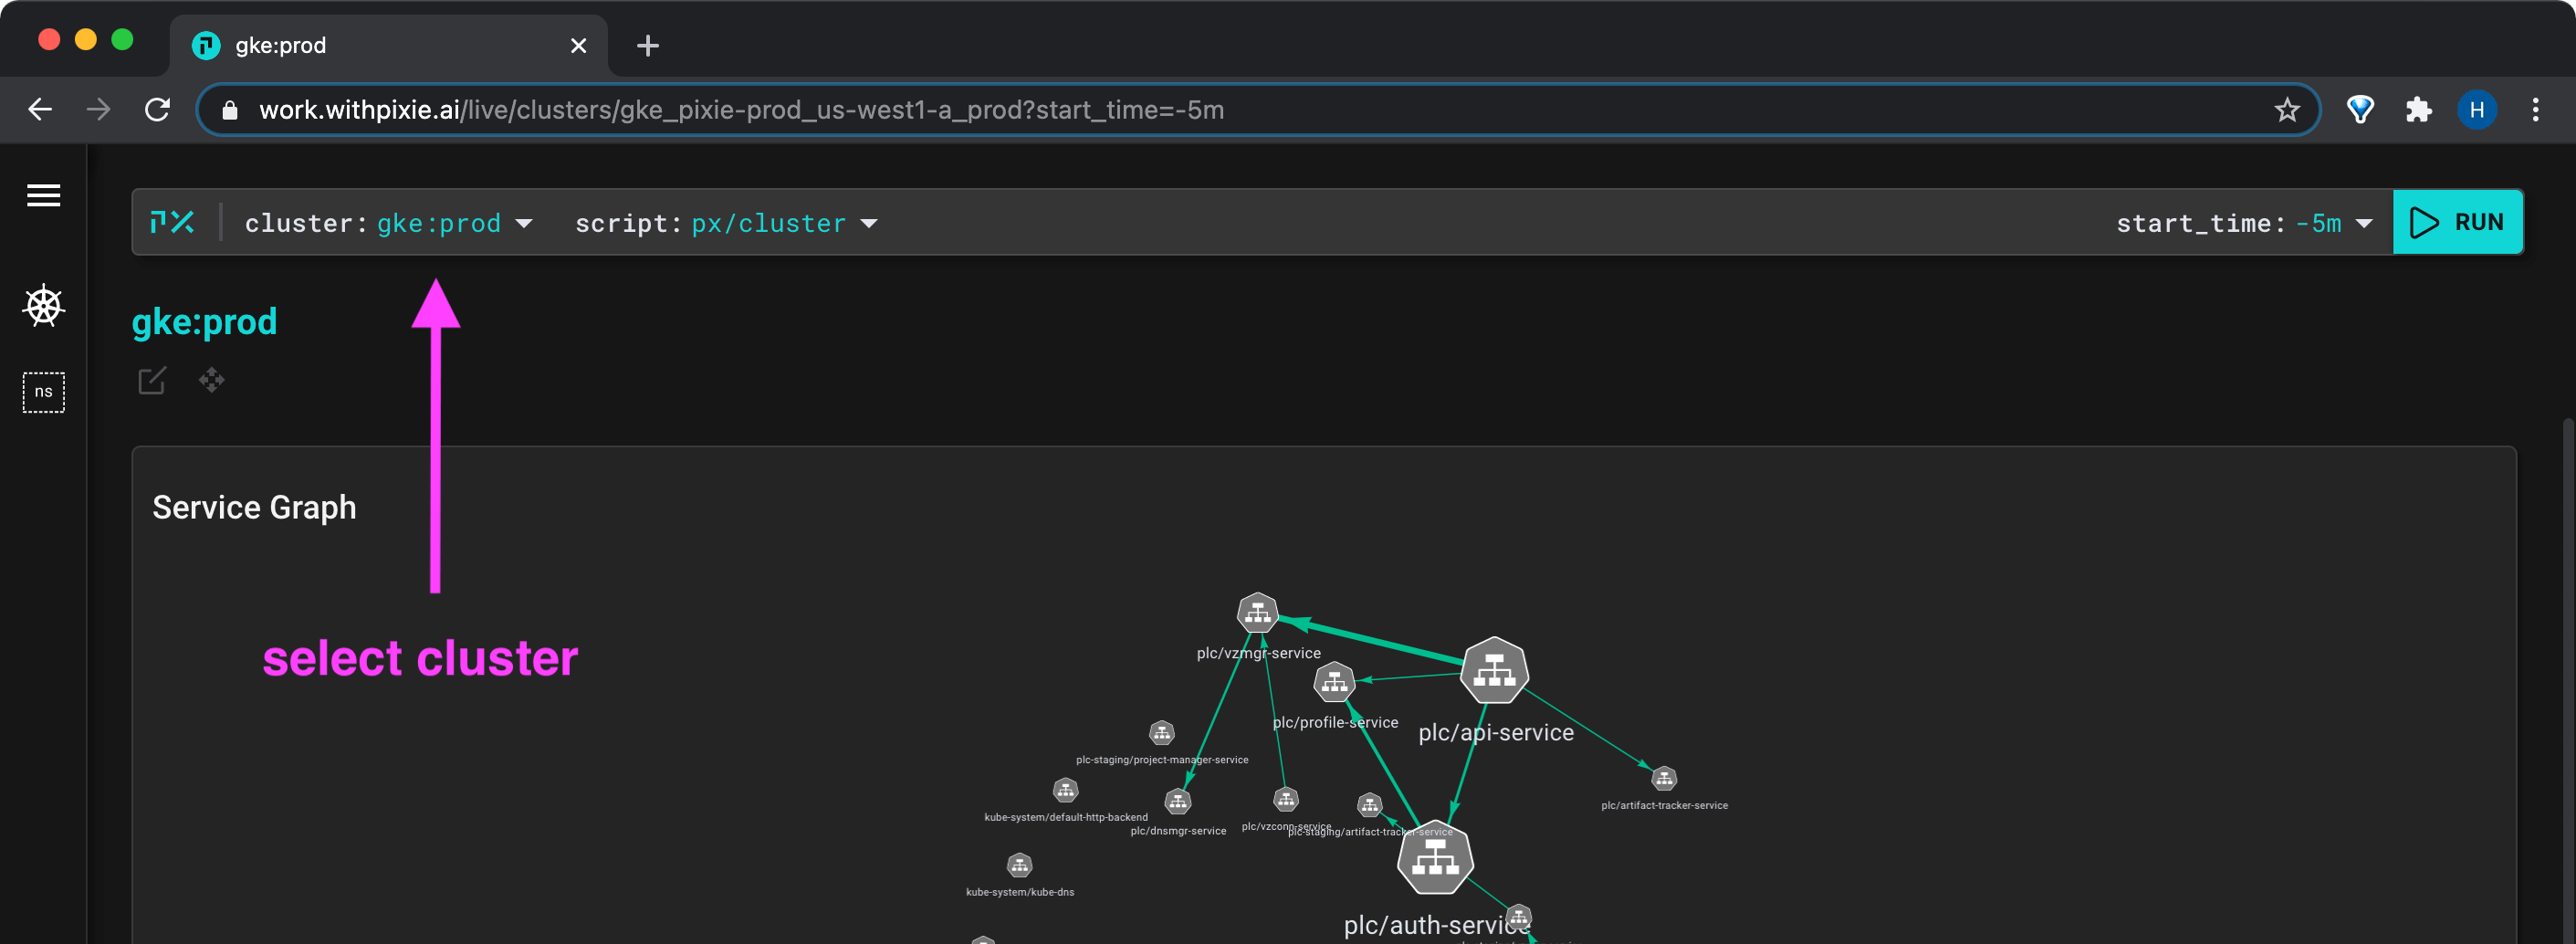Bookmark this page with star icon

click(x=2286, y=110)
